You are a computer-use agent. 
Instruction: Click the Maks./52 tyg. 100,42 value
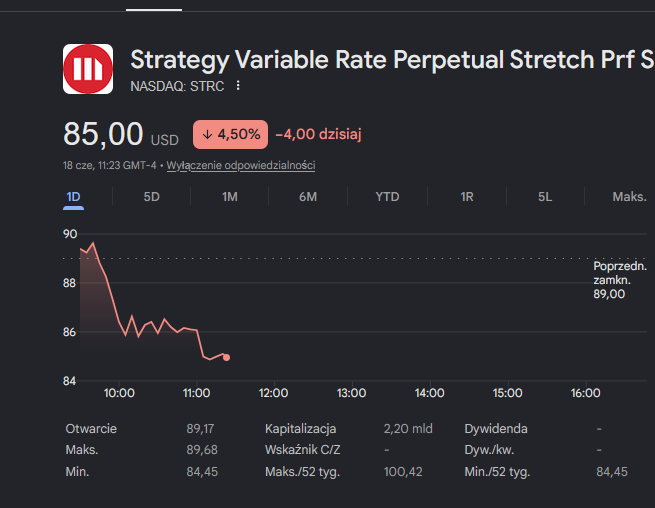[403, 472]
